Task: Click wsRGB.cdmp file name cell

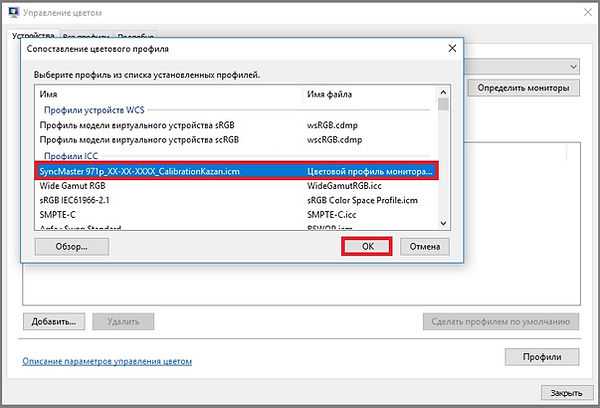Action: [x=332, y=125]
